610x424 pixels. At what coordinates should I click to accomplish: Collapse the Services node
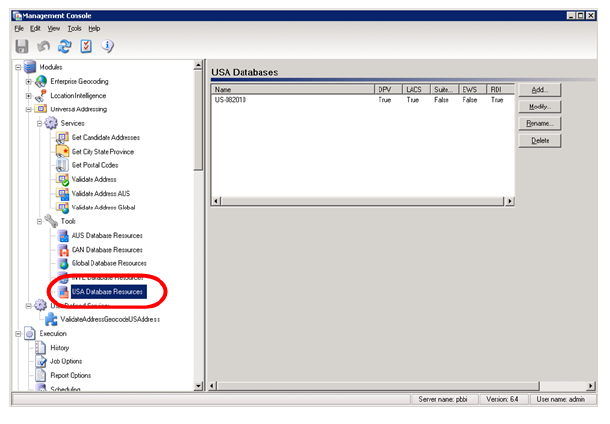pos(39,124)
